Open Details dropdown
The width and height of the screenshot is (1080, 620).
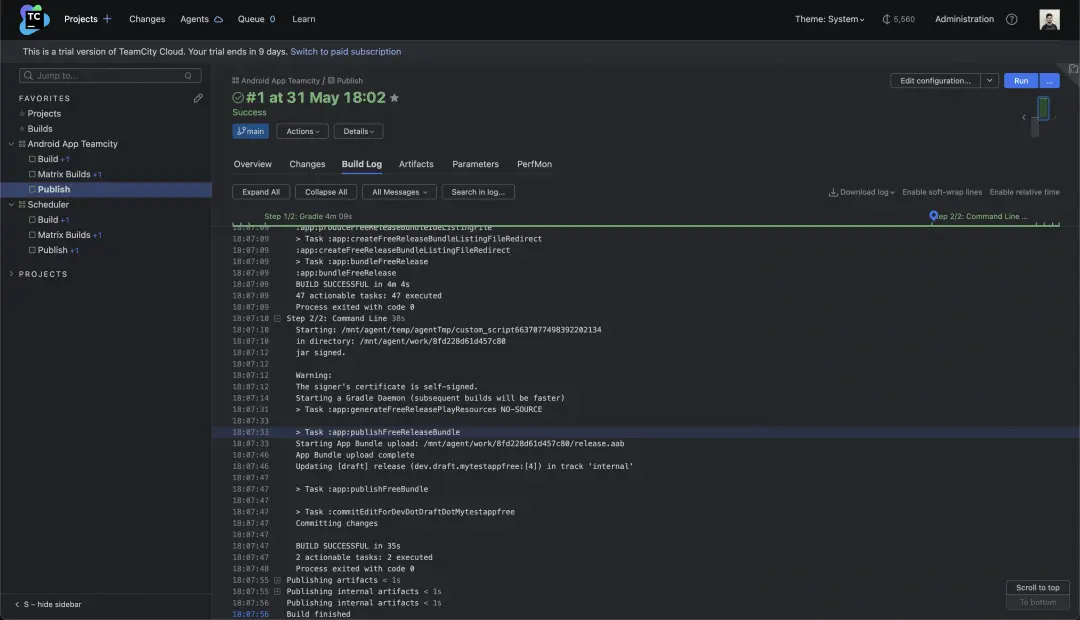point(358,132)
